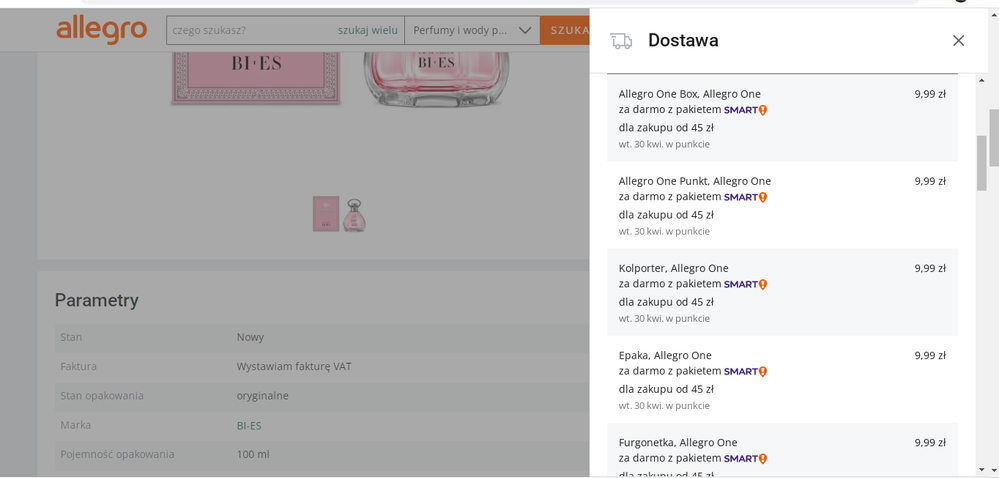The image size is (999, 478).
Task: Click the 'Parametry' heading
Action: 96,300
